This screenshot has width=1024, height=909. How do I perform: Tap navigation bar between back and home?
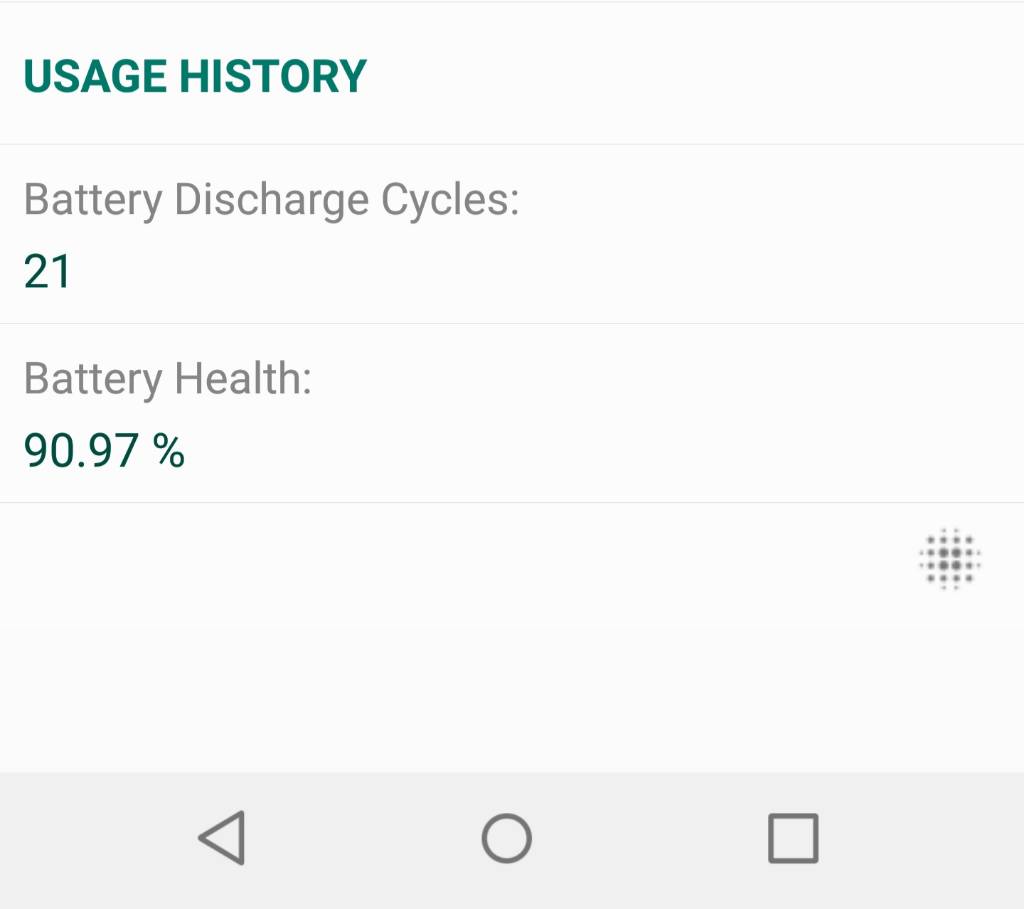(364, 838)
